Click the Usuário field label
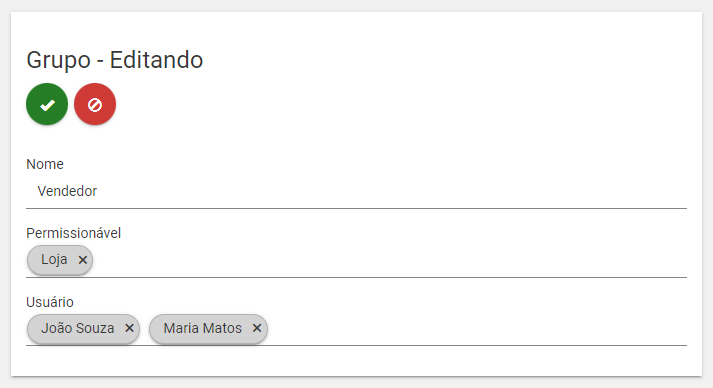This screenshot has height=388, width=713. pyautogui.click(x=50, y=302)
